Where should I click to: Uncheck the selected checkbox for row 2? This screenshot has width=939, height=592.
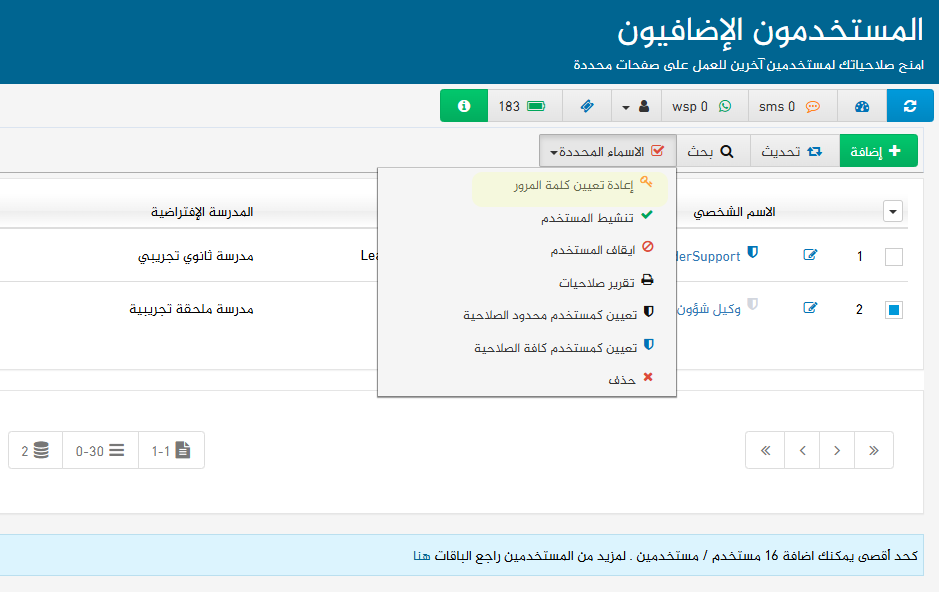tap(893, 310)
